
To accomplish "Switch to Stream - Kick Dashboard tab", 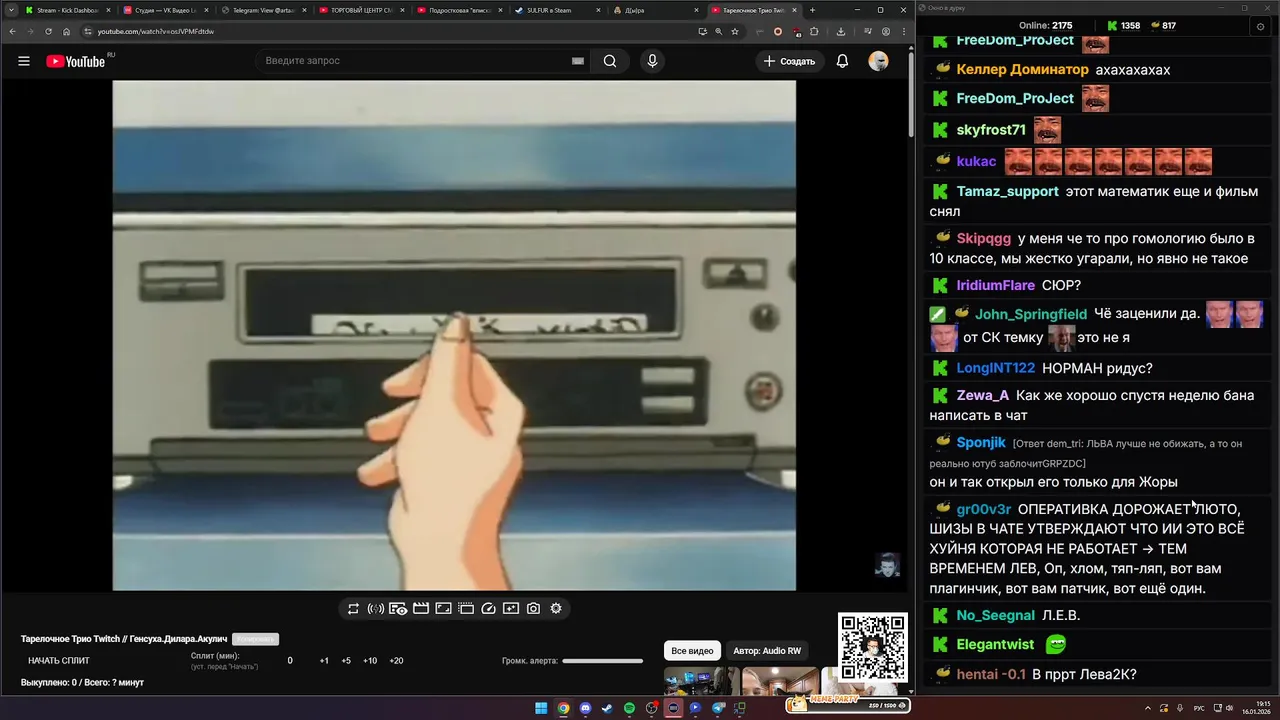I will point(66,10).
